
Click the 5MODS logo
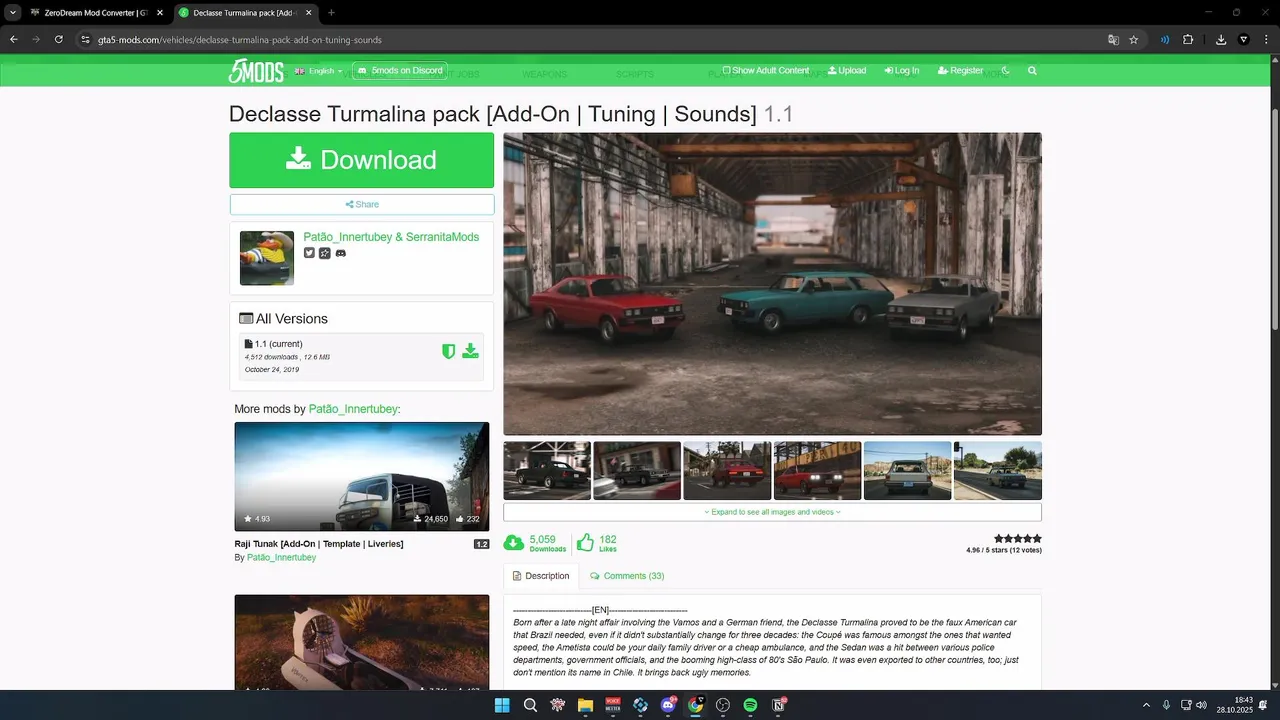click(256, 71)
